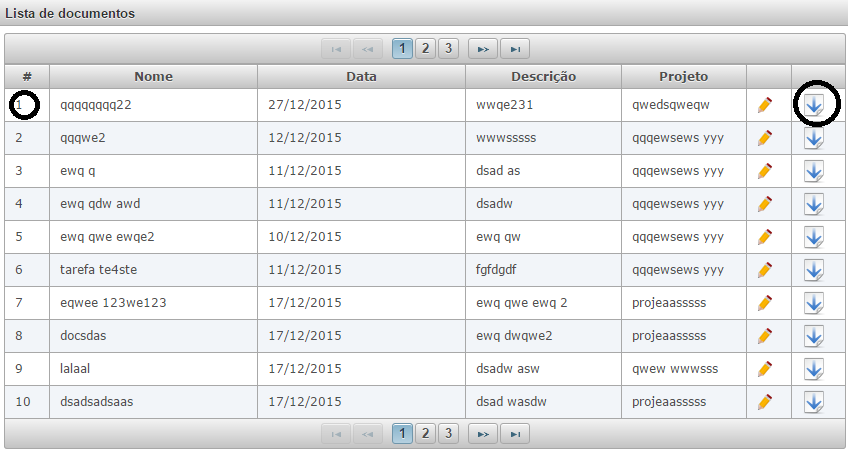This screenshot has width=848, height=453.
Task: Click name 'lalaal'
Action: [75, 369]
